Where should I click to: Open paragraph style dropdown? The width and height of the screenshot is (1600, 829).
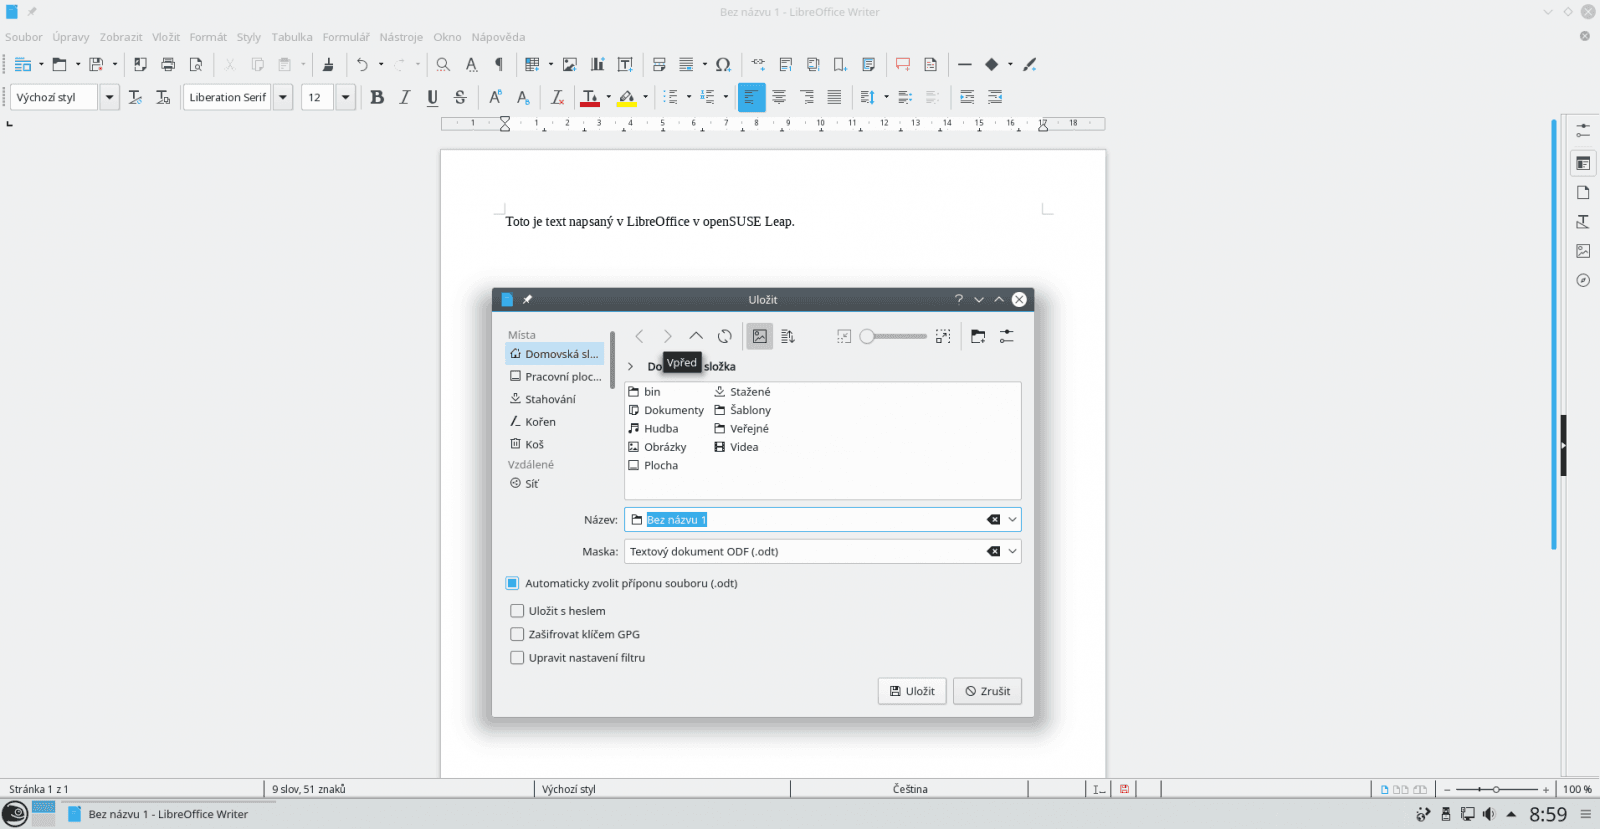click(109, 97)
